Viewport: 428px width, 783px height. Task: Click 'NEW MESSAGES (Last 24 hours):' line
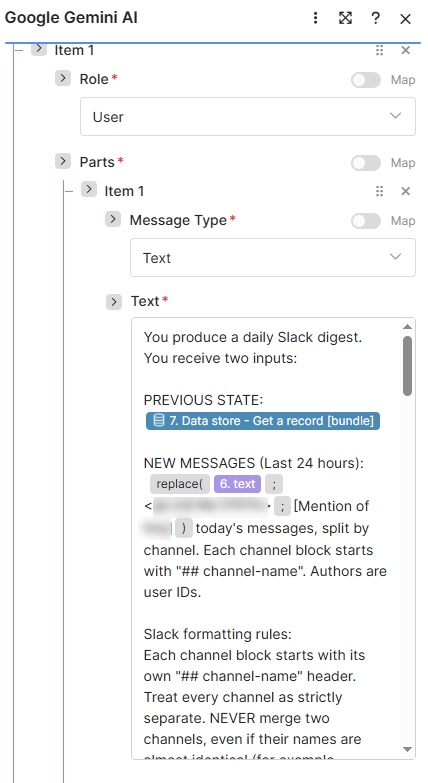(x=254, y=463)
